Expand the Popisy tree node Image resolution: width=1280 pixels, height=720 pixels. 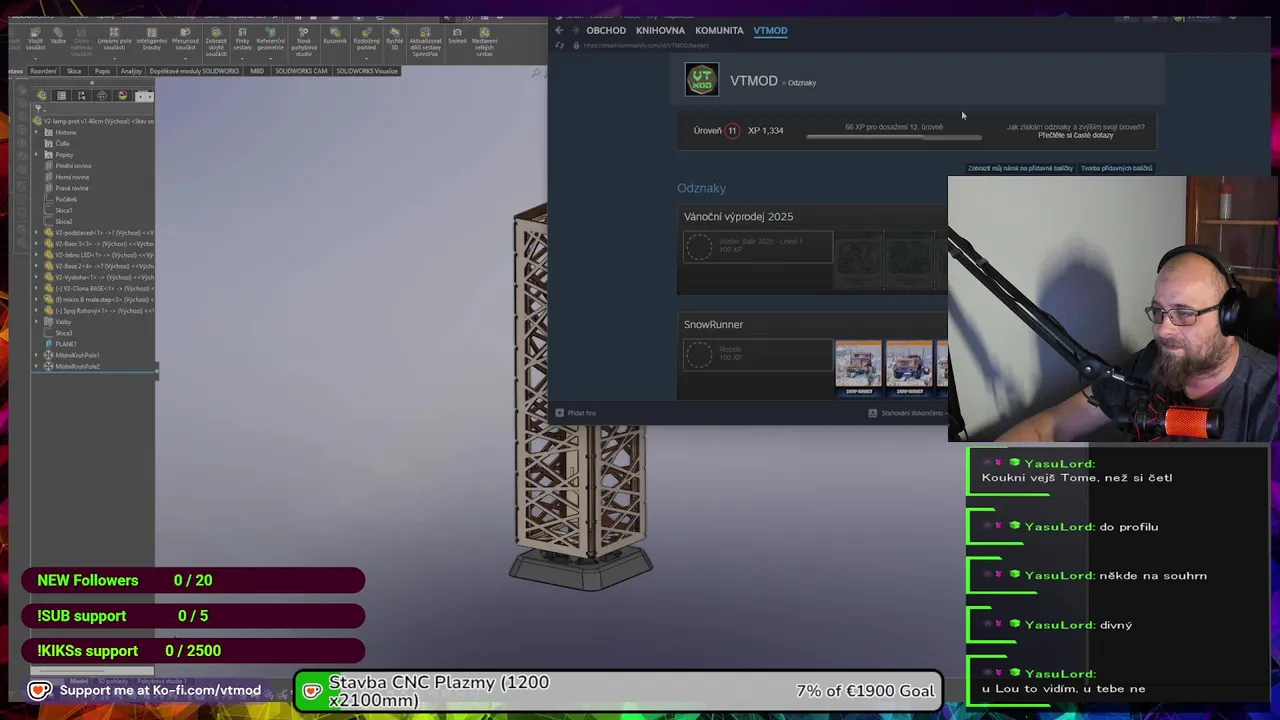[36, 154]
